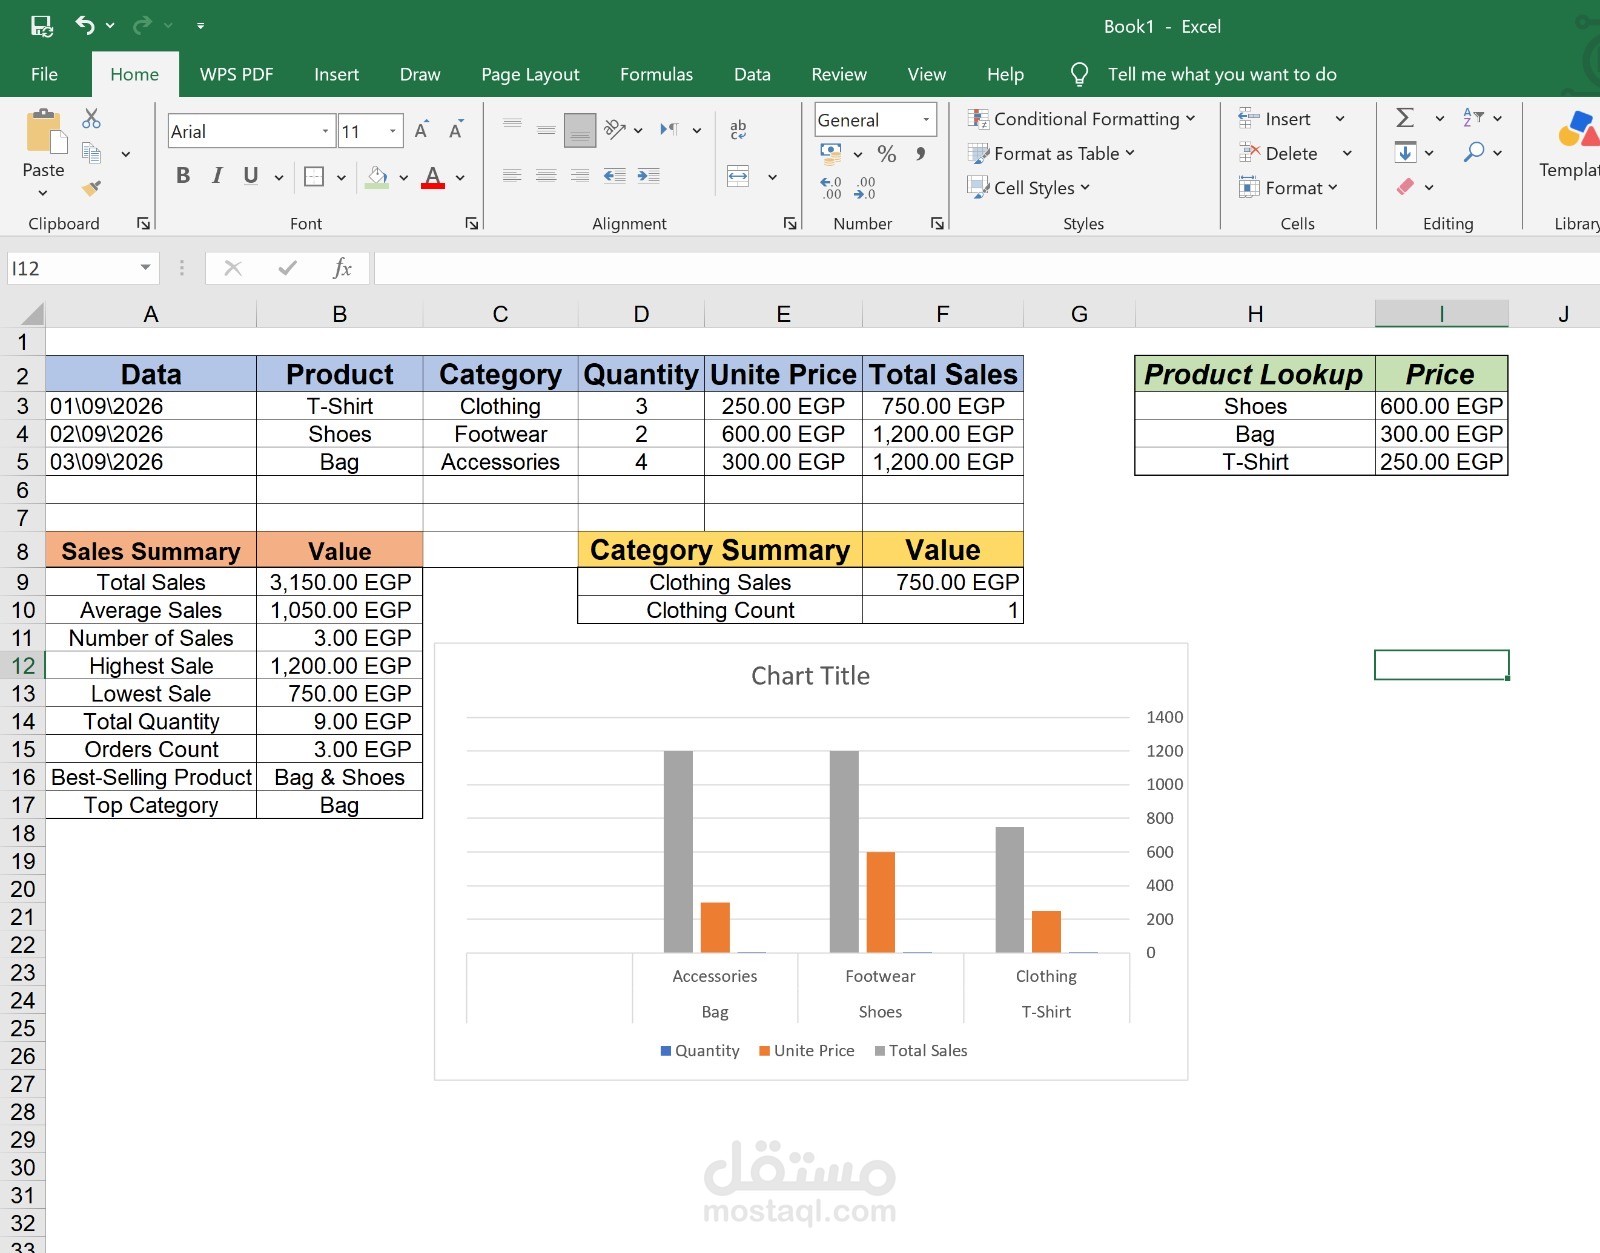The image size is (1600, 1253).
Task: Toggle middle vertical alignment
Action: [546, 130]
